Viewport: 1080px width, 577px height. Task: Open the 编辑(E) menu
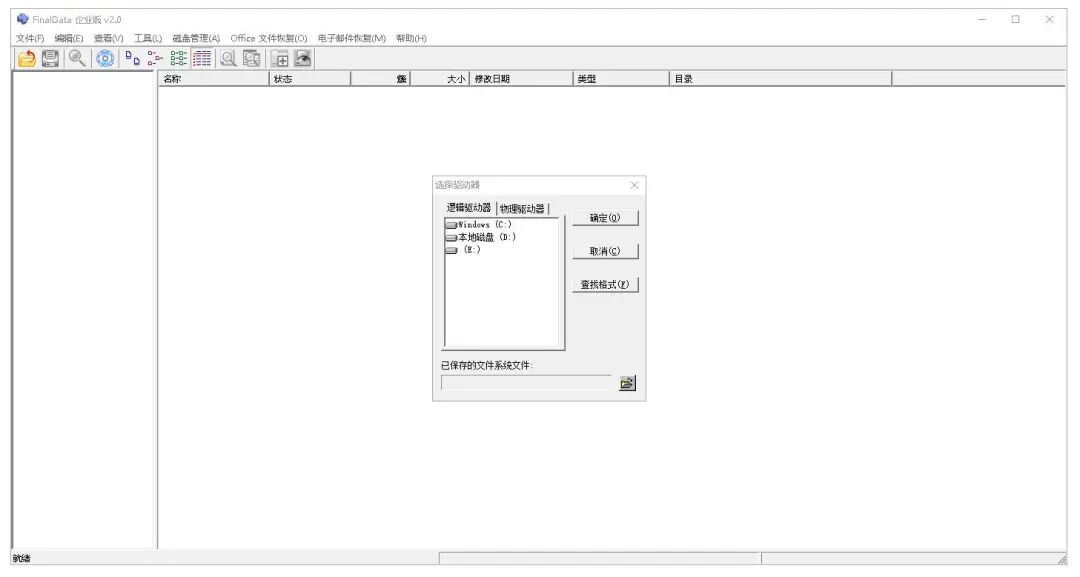pyautogui.click(x=69, y=39)
